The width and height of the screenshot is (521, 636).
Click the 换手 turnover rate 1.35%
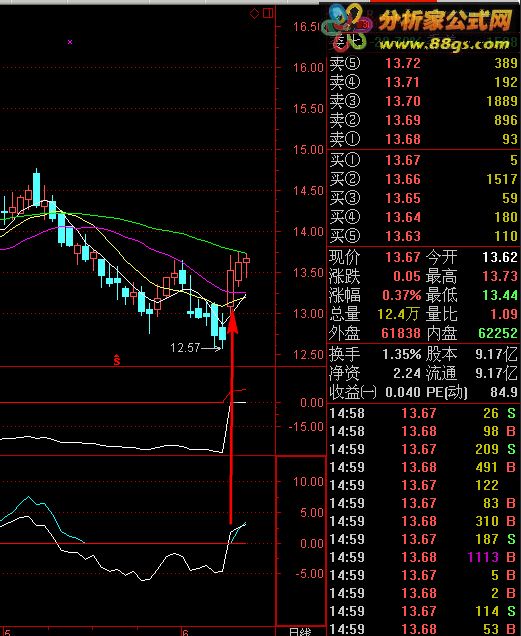coord(402,355)
